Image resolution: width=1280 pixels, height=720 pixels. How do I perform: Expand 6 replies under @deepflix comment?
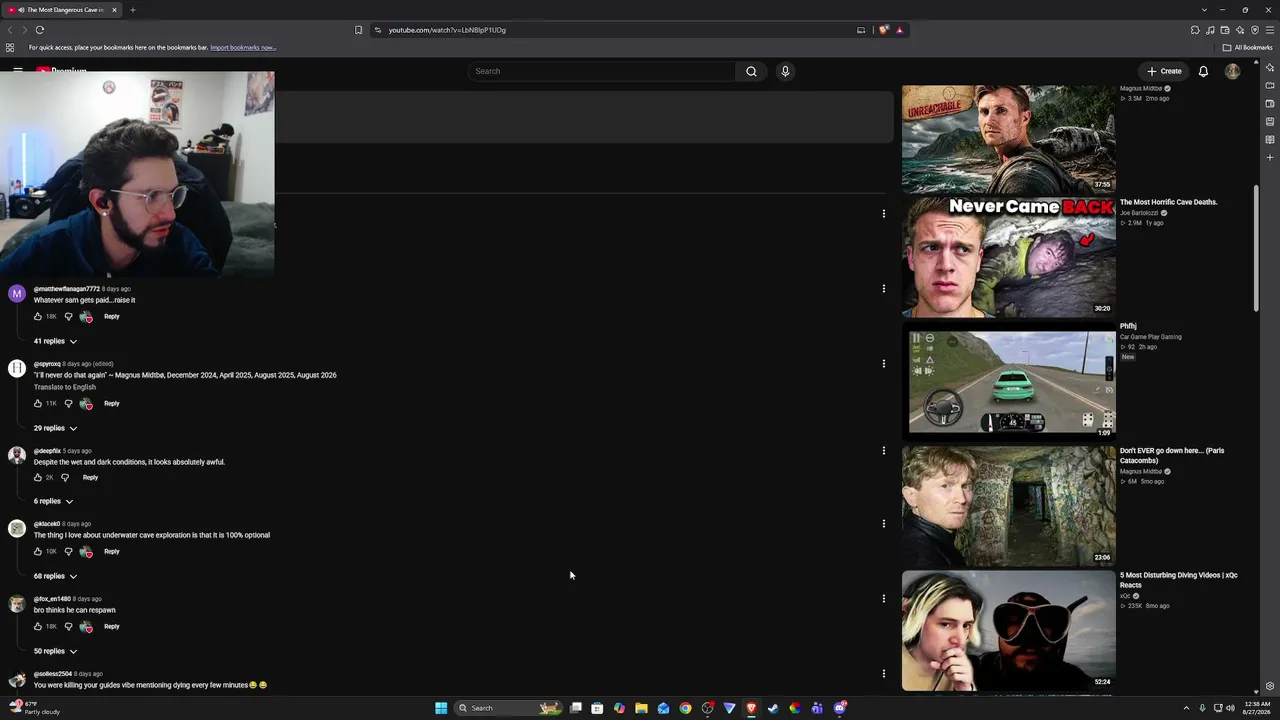coord(53,502)
